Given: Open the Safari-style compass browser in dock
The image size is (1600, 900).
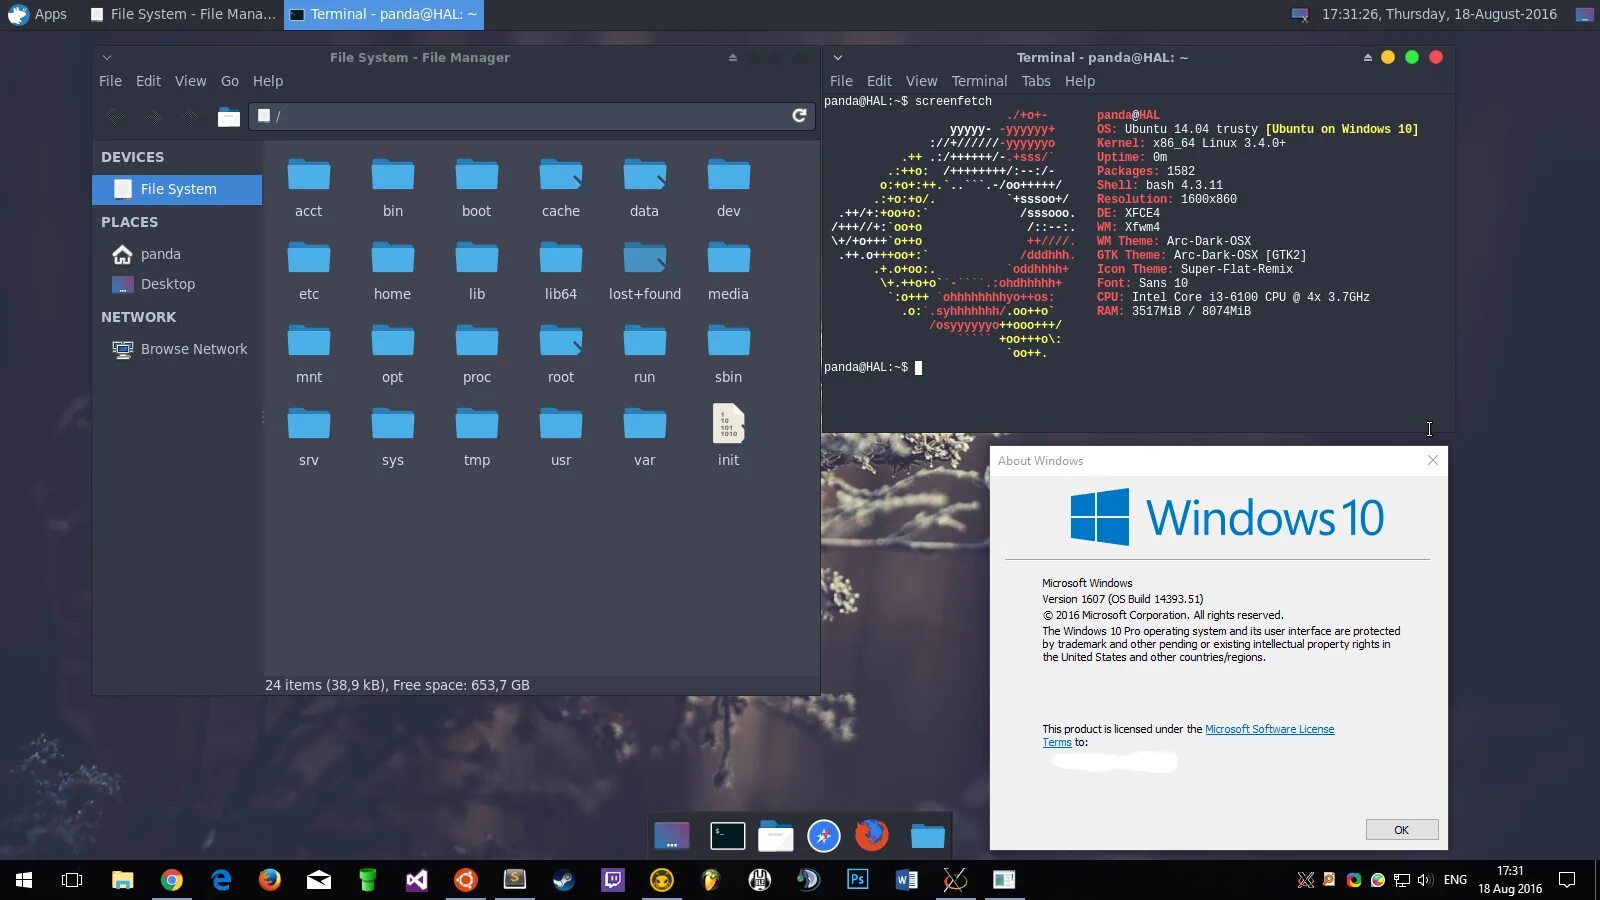Looking at the screenshot, I should click(x=824, y=836).
